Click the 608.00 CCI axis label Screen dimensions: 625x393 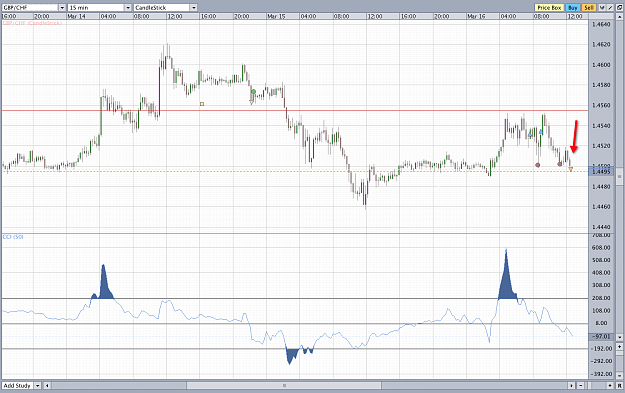point(601,248)
